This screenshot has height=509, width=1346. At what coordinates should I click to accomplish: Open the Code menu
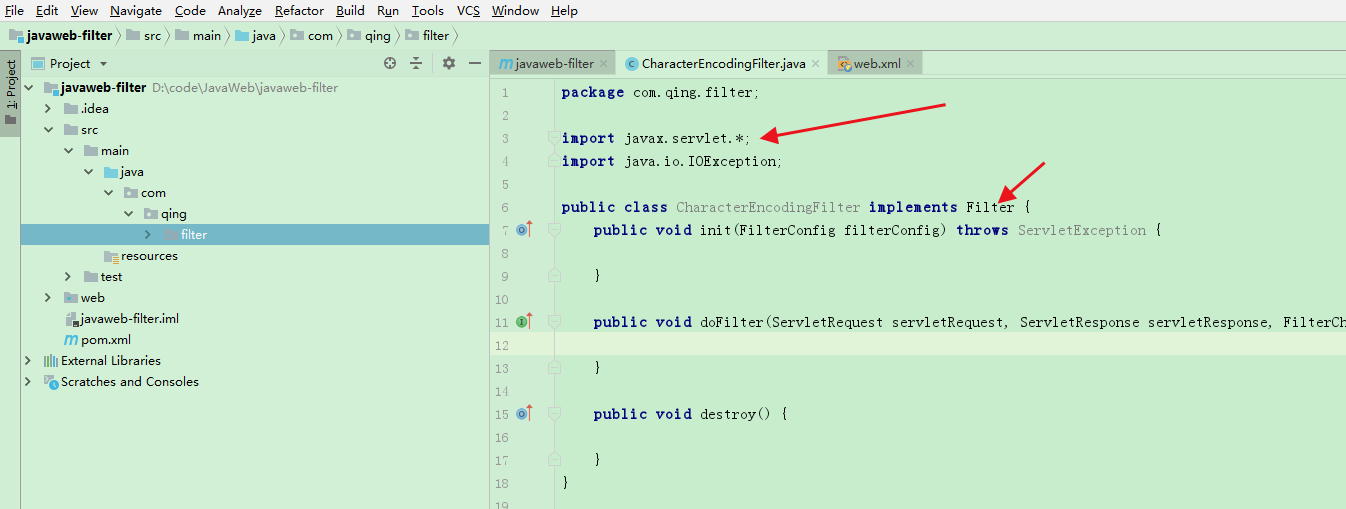[190, 11]
